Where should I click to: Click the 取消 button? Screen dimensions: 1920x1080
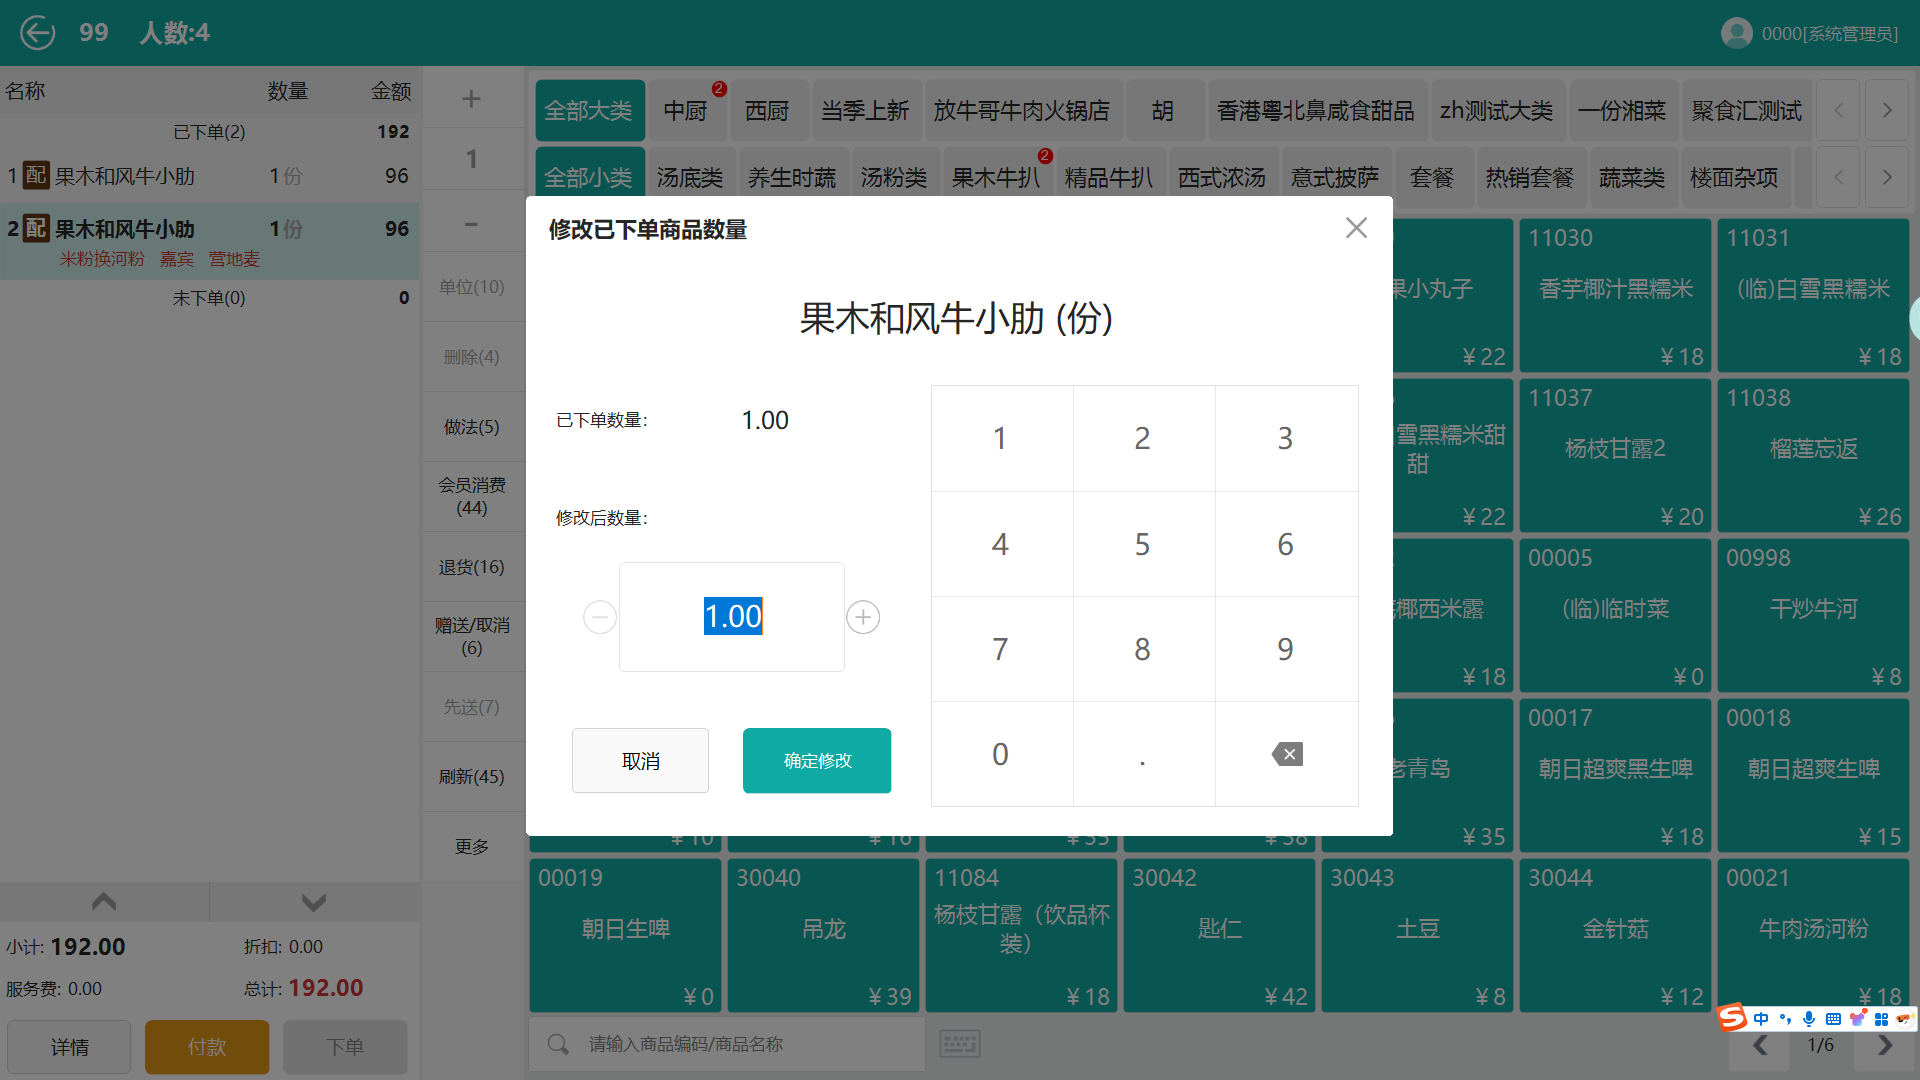640,761
